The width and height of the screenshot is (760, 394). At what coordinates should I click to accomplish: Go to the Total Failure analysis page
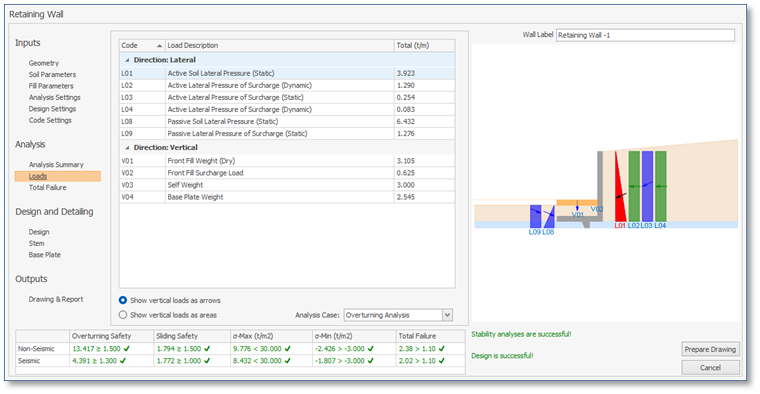click(48, 188)
